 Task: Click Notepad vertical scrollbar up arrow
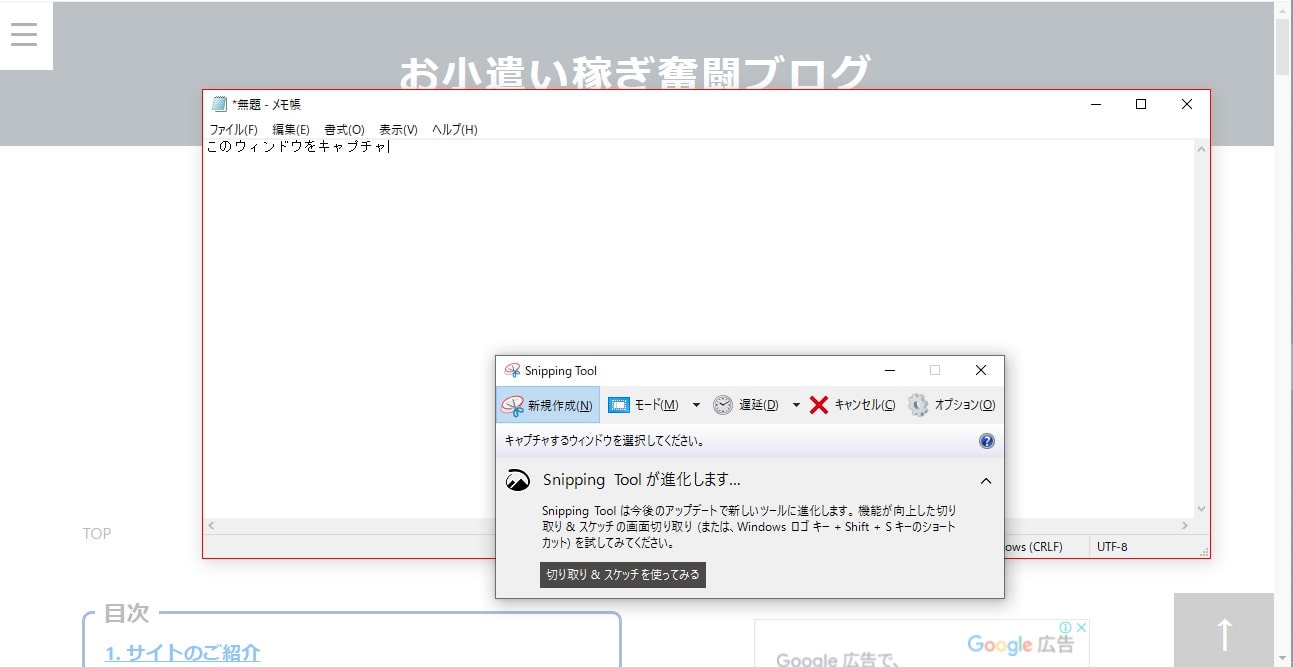(x=1201, y=149)
